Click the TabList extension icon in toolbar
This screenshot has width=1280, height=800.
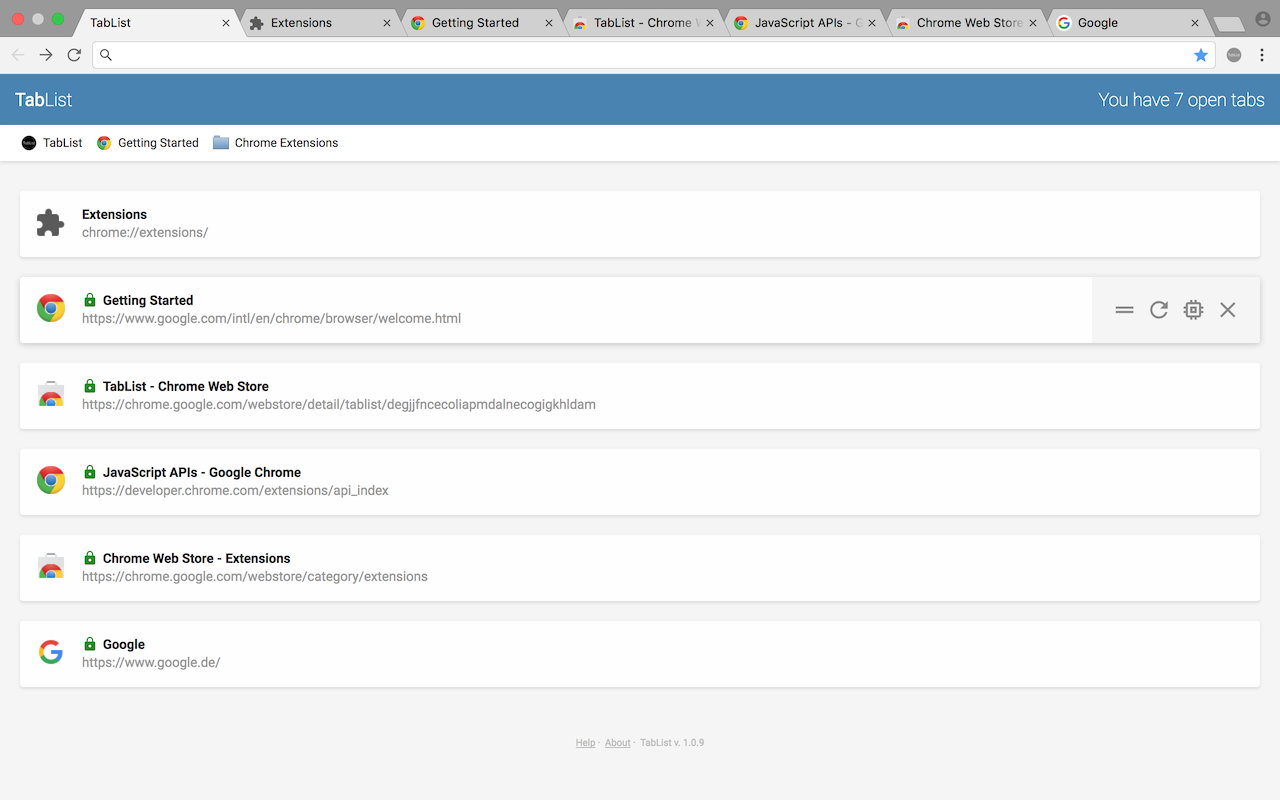point(1234,55)
